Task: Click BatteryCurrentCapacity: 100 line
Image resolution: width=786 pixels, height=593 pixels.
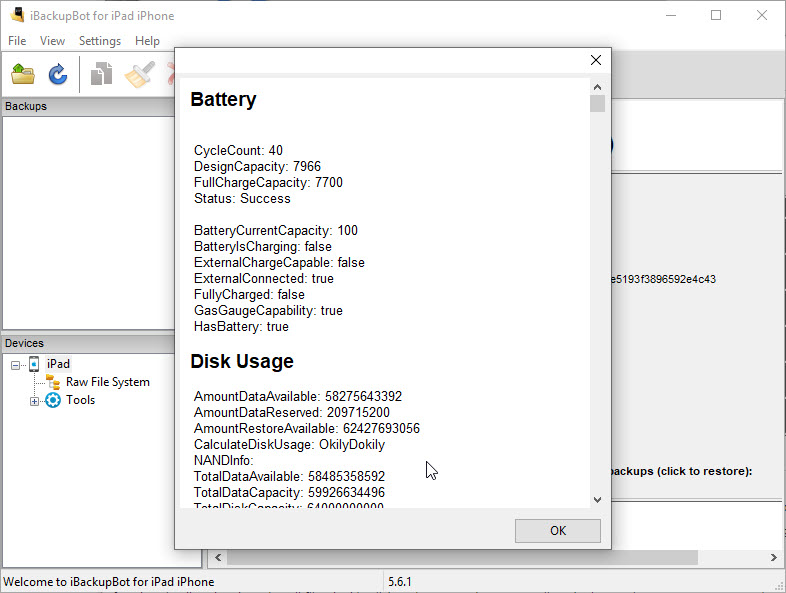Action: point(276,231)
